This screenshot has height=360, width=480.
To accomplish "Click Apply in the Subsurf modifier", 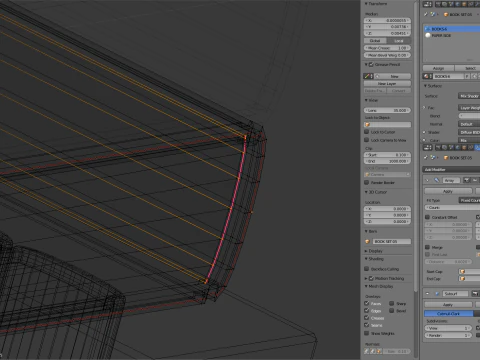I will 448,305.
